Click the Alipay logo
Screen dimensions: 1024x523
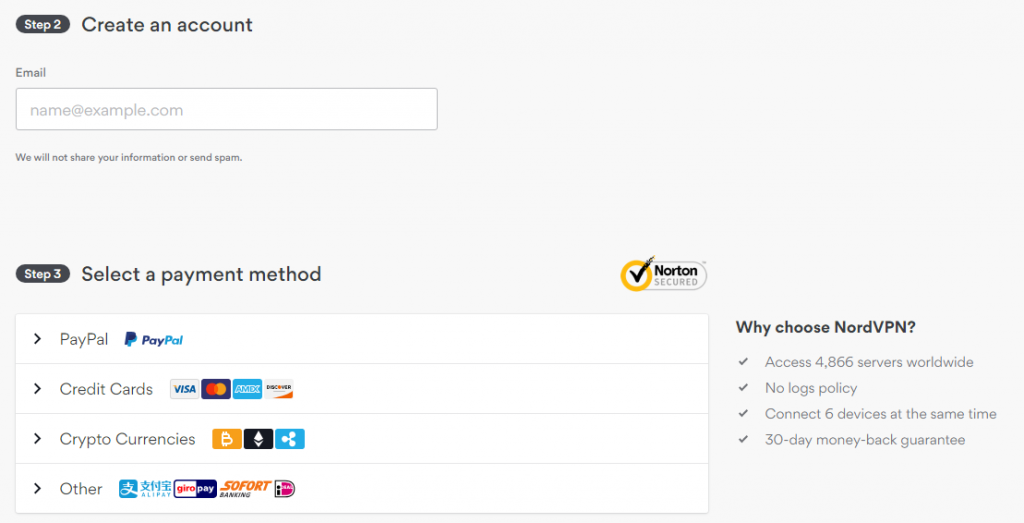pos(145,488)
